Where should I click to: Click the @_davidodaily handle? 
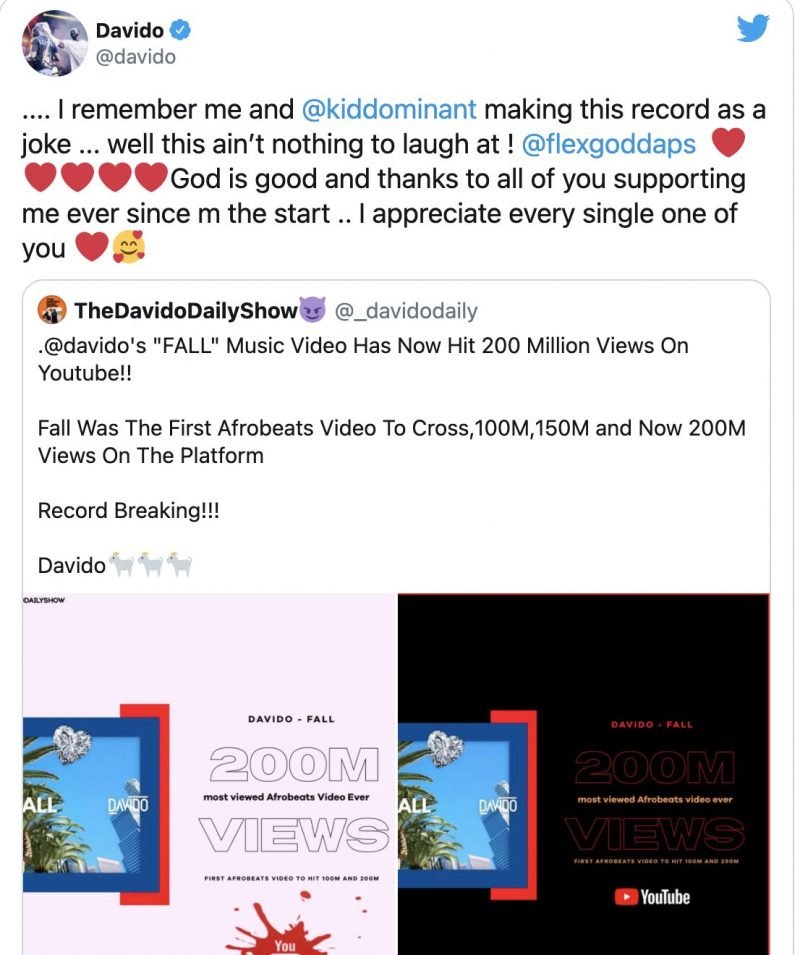coord(406,311)
